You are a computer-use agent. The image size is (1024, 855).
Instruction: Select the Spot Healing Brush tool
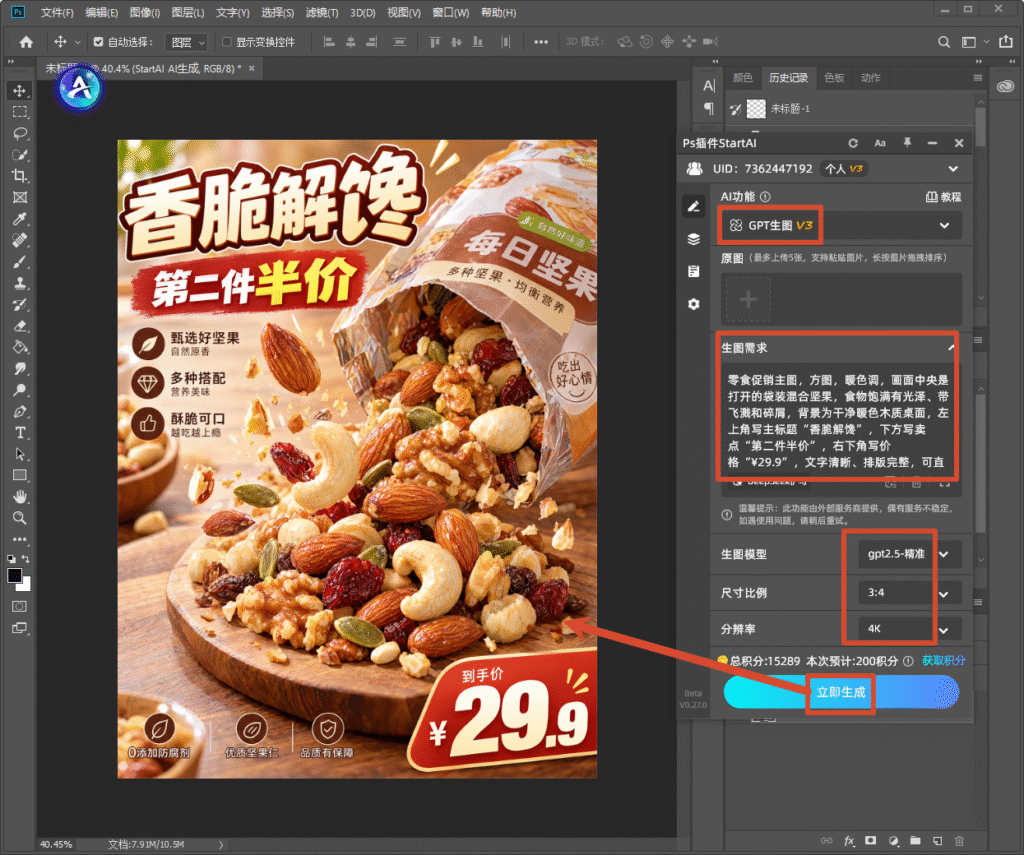pyautogui.click(x=20, y=240)
